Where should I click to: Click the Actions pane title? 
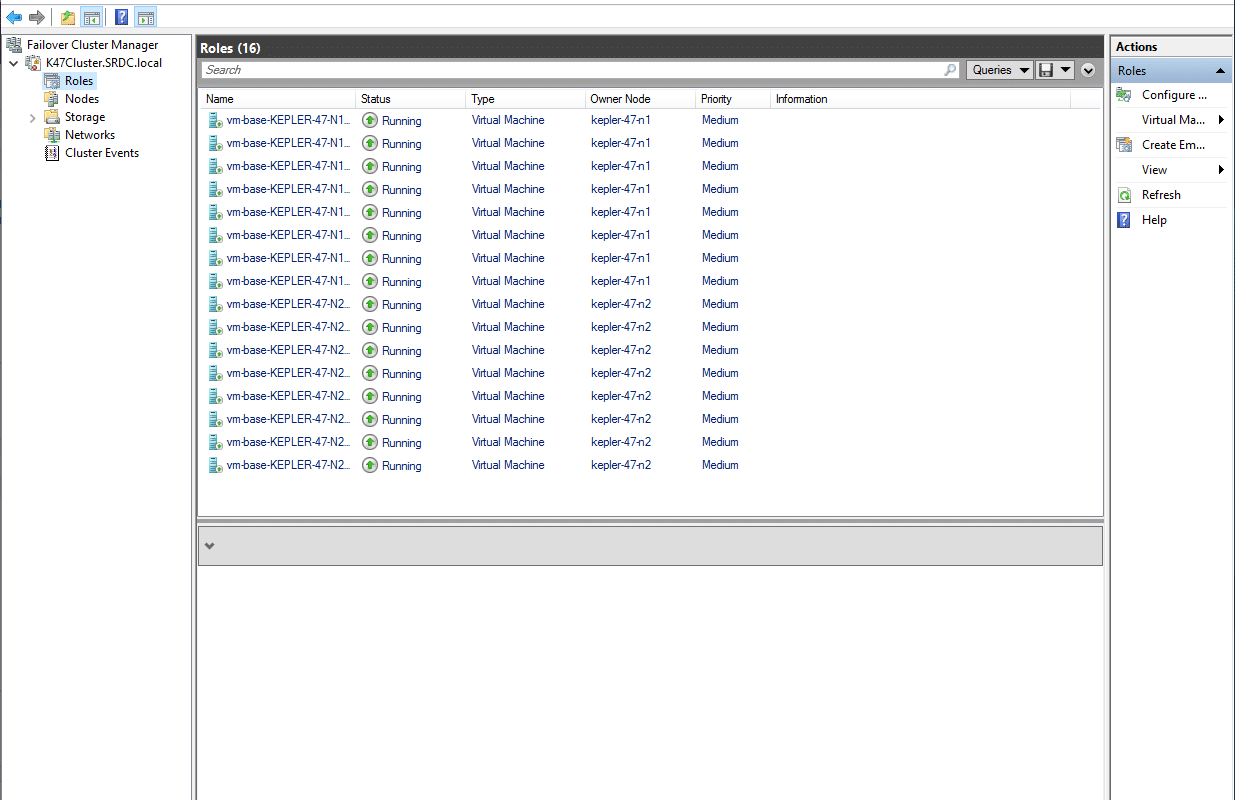click(1136, 47)
